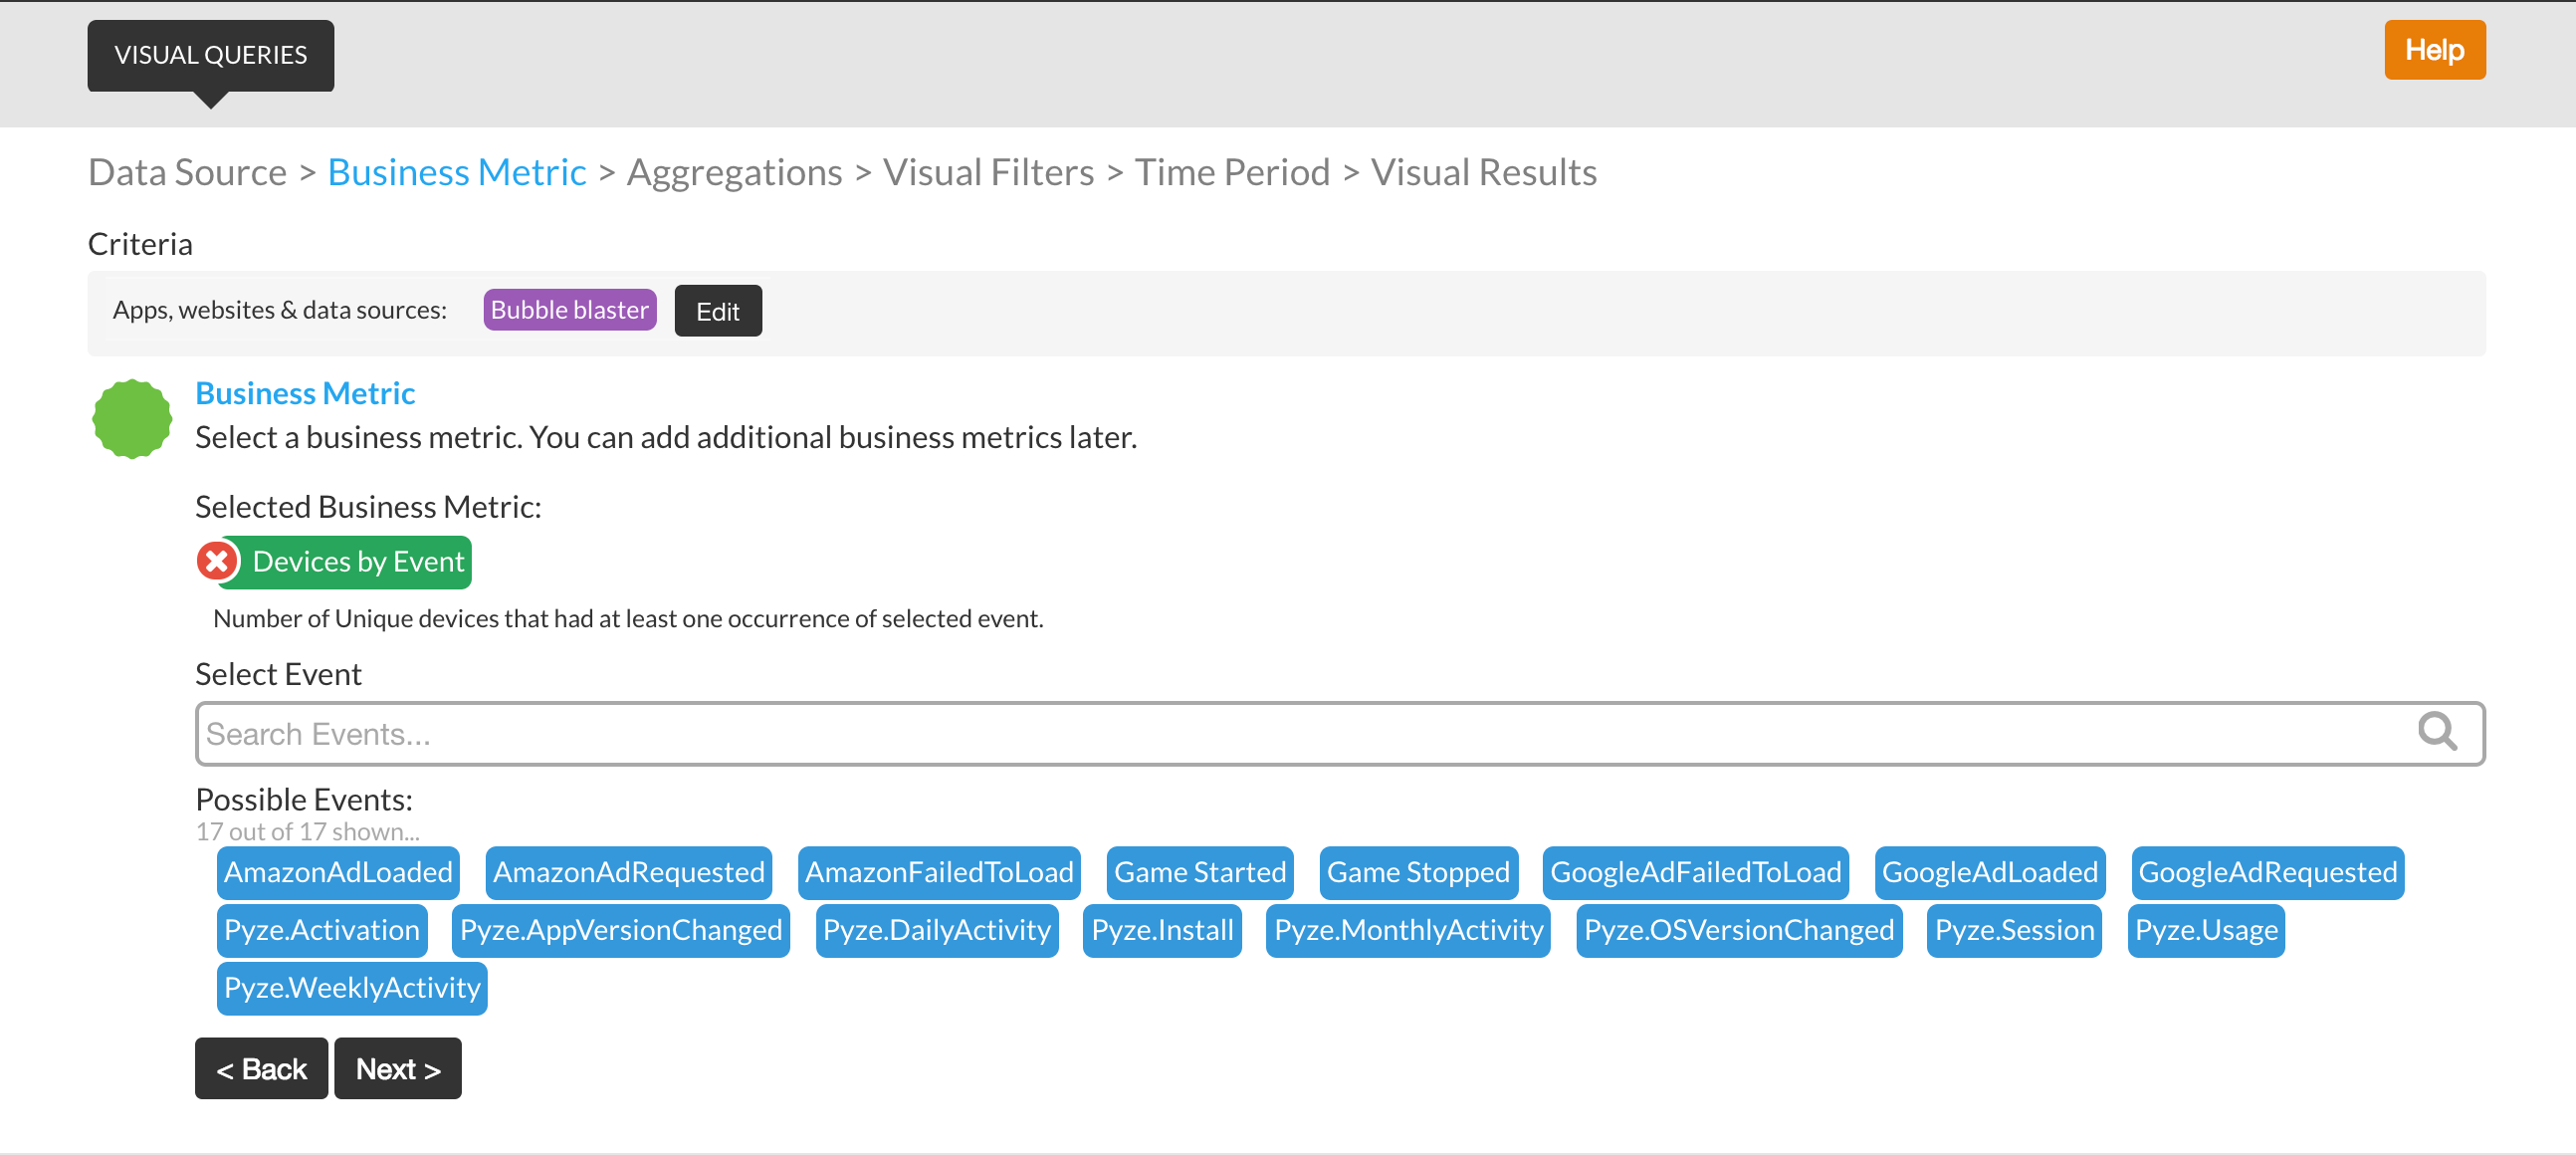
Task: Choose the GoogleAdFailedToLoad event
Action: (x=1694, y=872)
